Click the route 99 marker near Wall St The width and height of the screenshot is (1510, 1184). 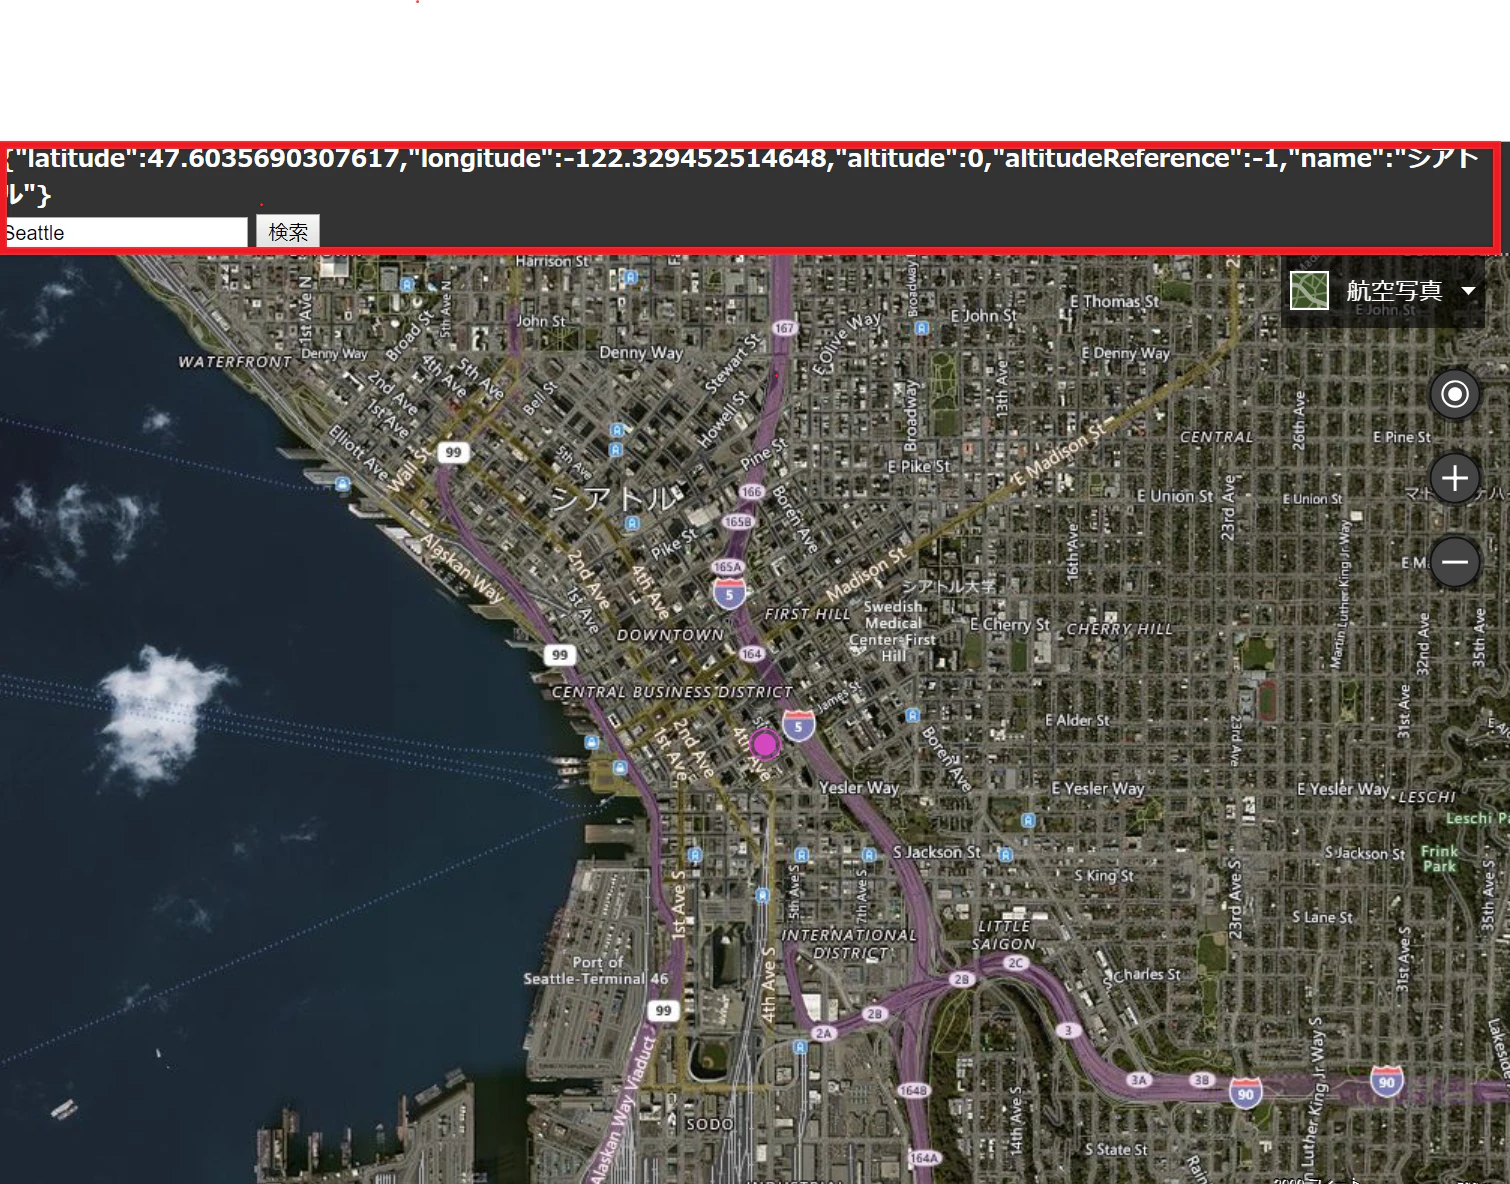pos(453,452)
